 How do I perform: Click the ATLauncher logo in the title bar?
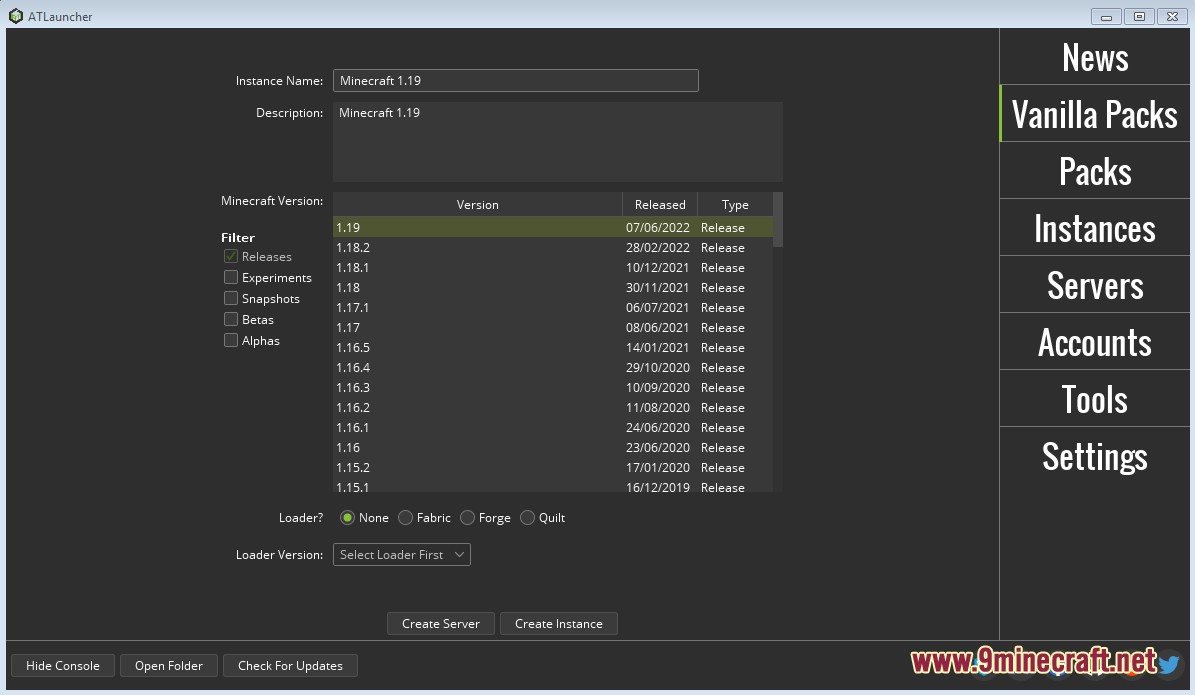tap(15, 16)
